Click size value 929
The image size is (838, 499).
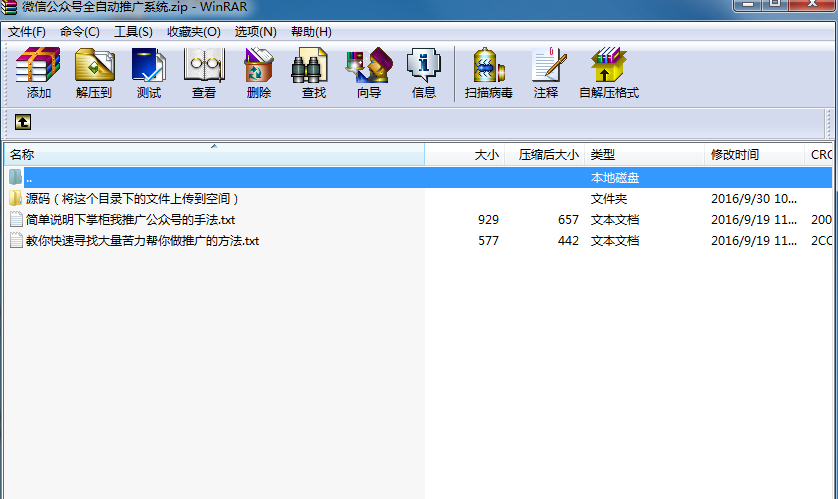coord(488,220)
